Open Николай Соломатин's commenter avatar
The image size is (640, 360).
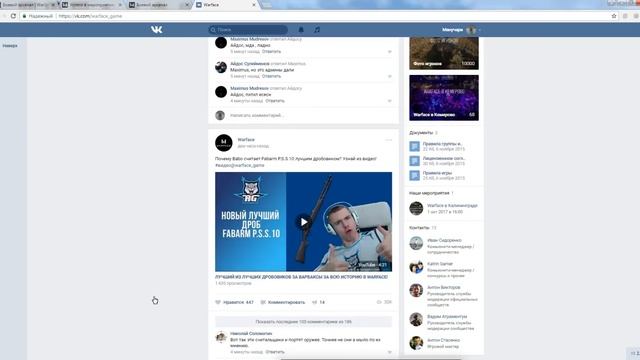point(221,337)
